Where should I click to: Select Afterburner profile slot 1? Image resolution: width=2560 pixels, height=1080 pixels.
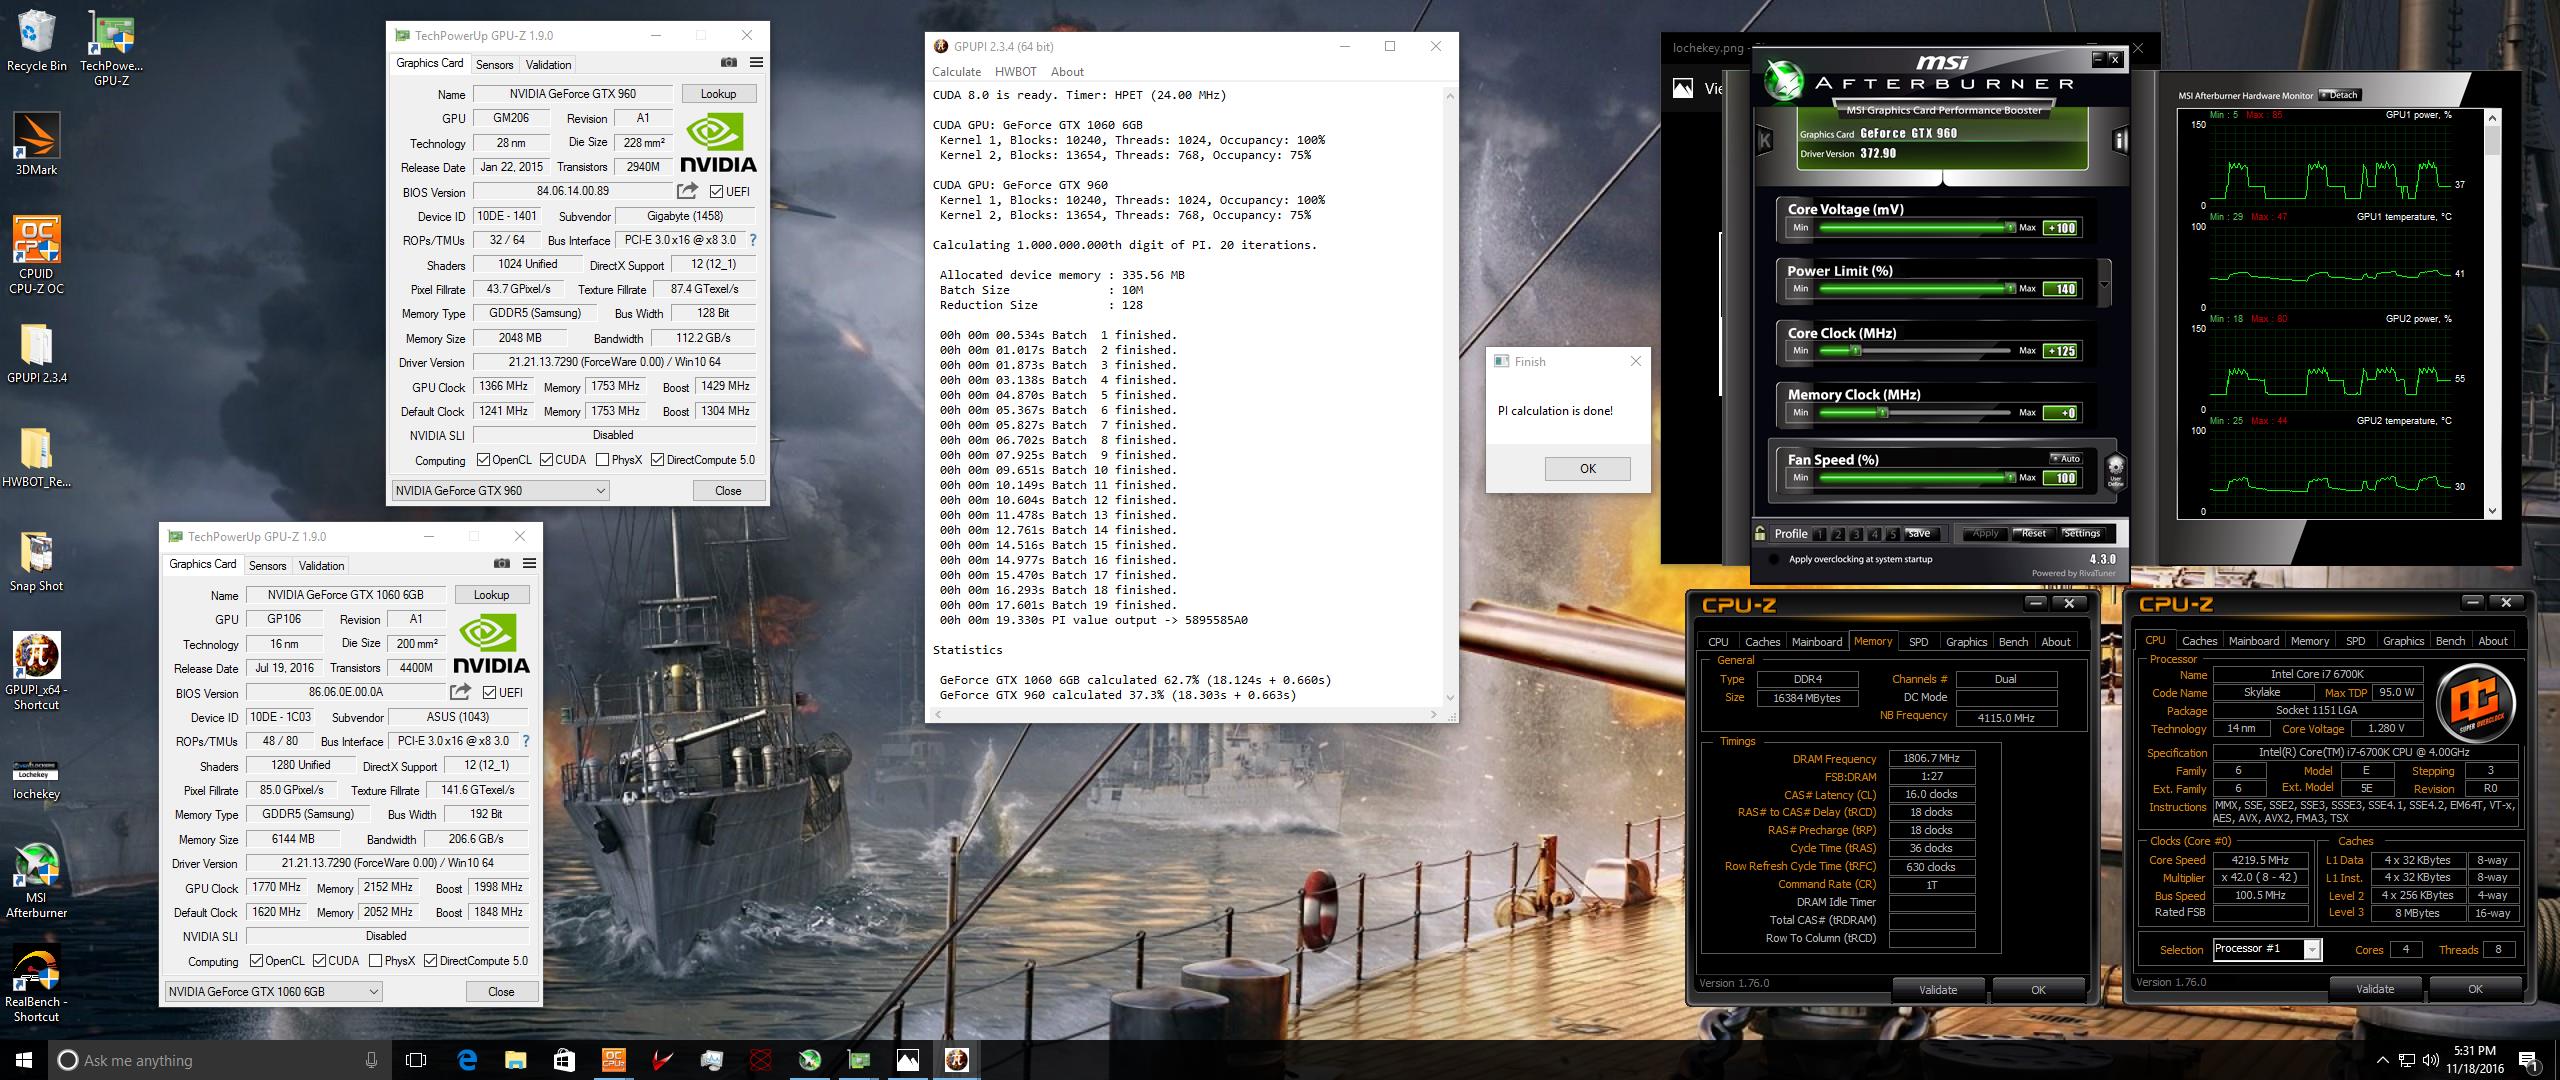click(x=1820, y=534)
